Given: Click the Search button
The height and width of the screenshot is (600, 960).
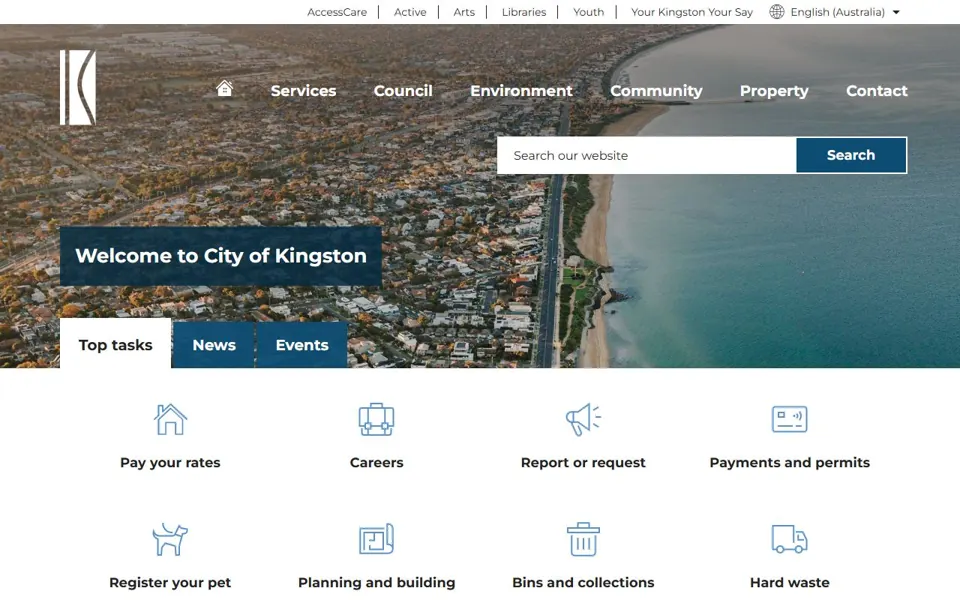Looking at the screenshot, I should pos(851,155).
